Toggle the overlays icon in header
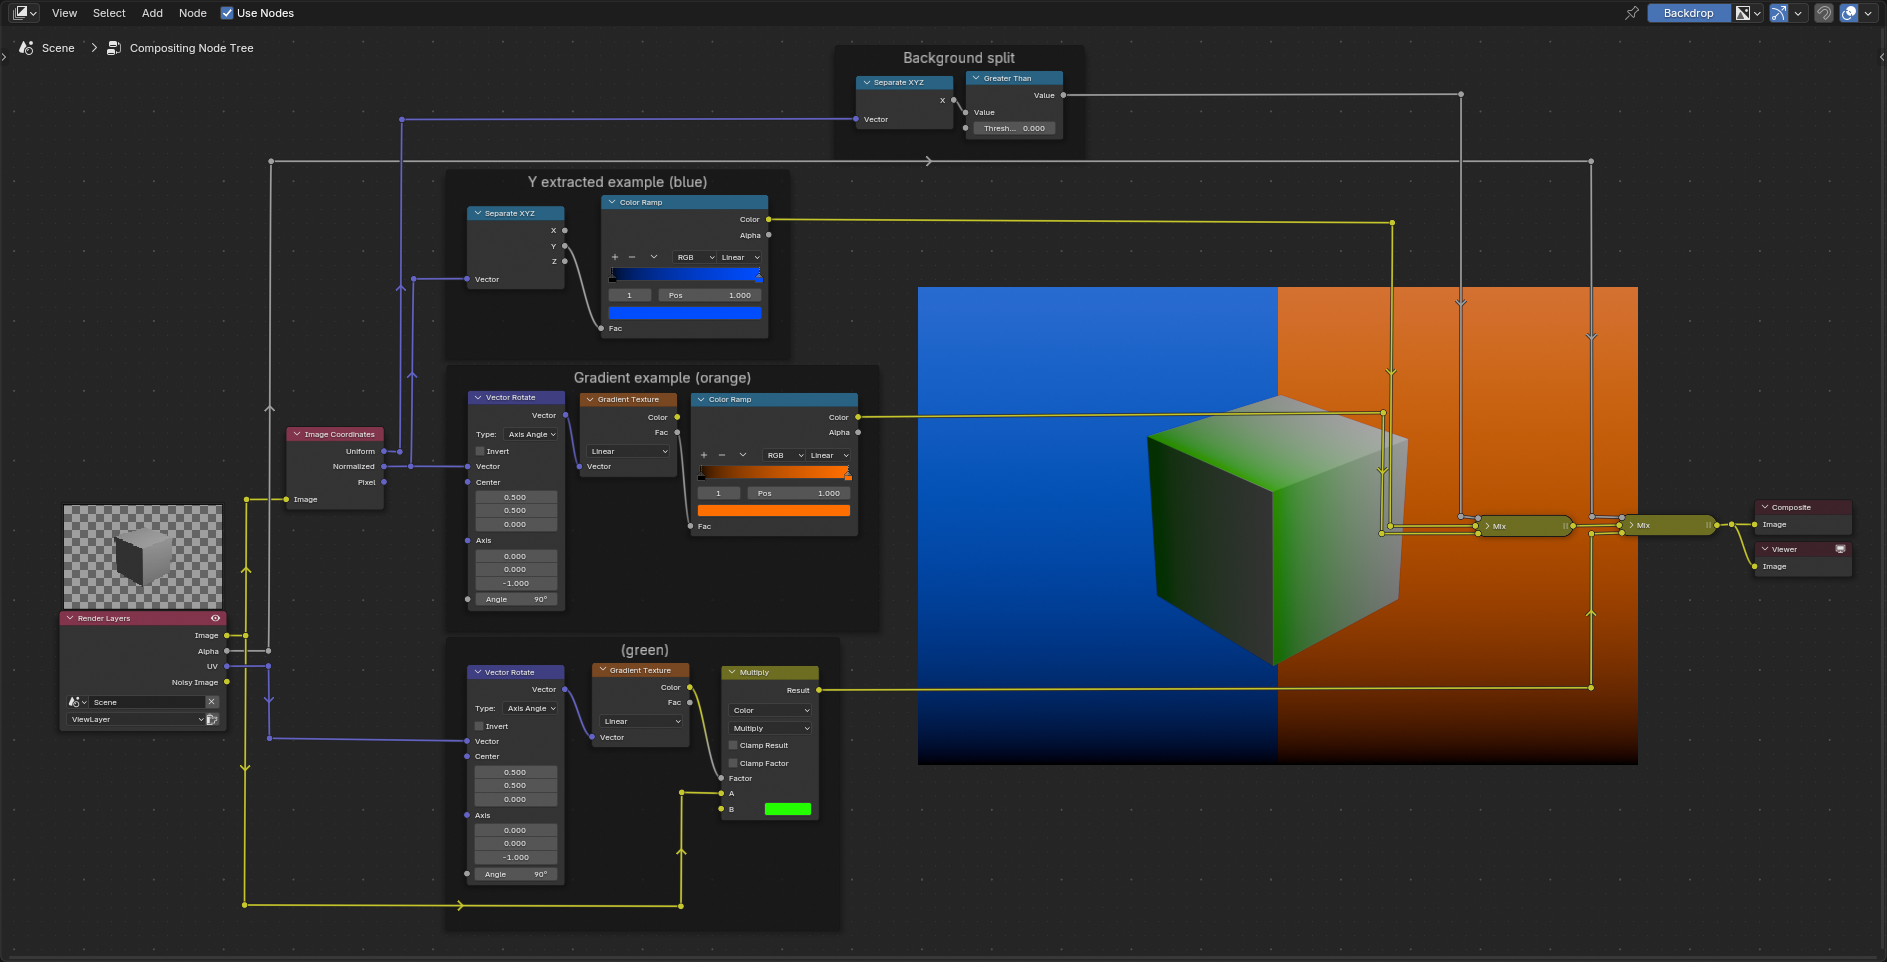This screenshot has width=1887, height=962. pos(1849,13)
